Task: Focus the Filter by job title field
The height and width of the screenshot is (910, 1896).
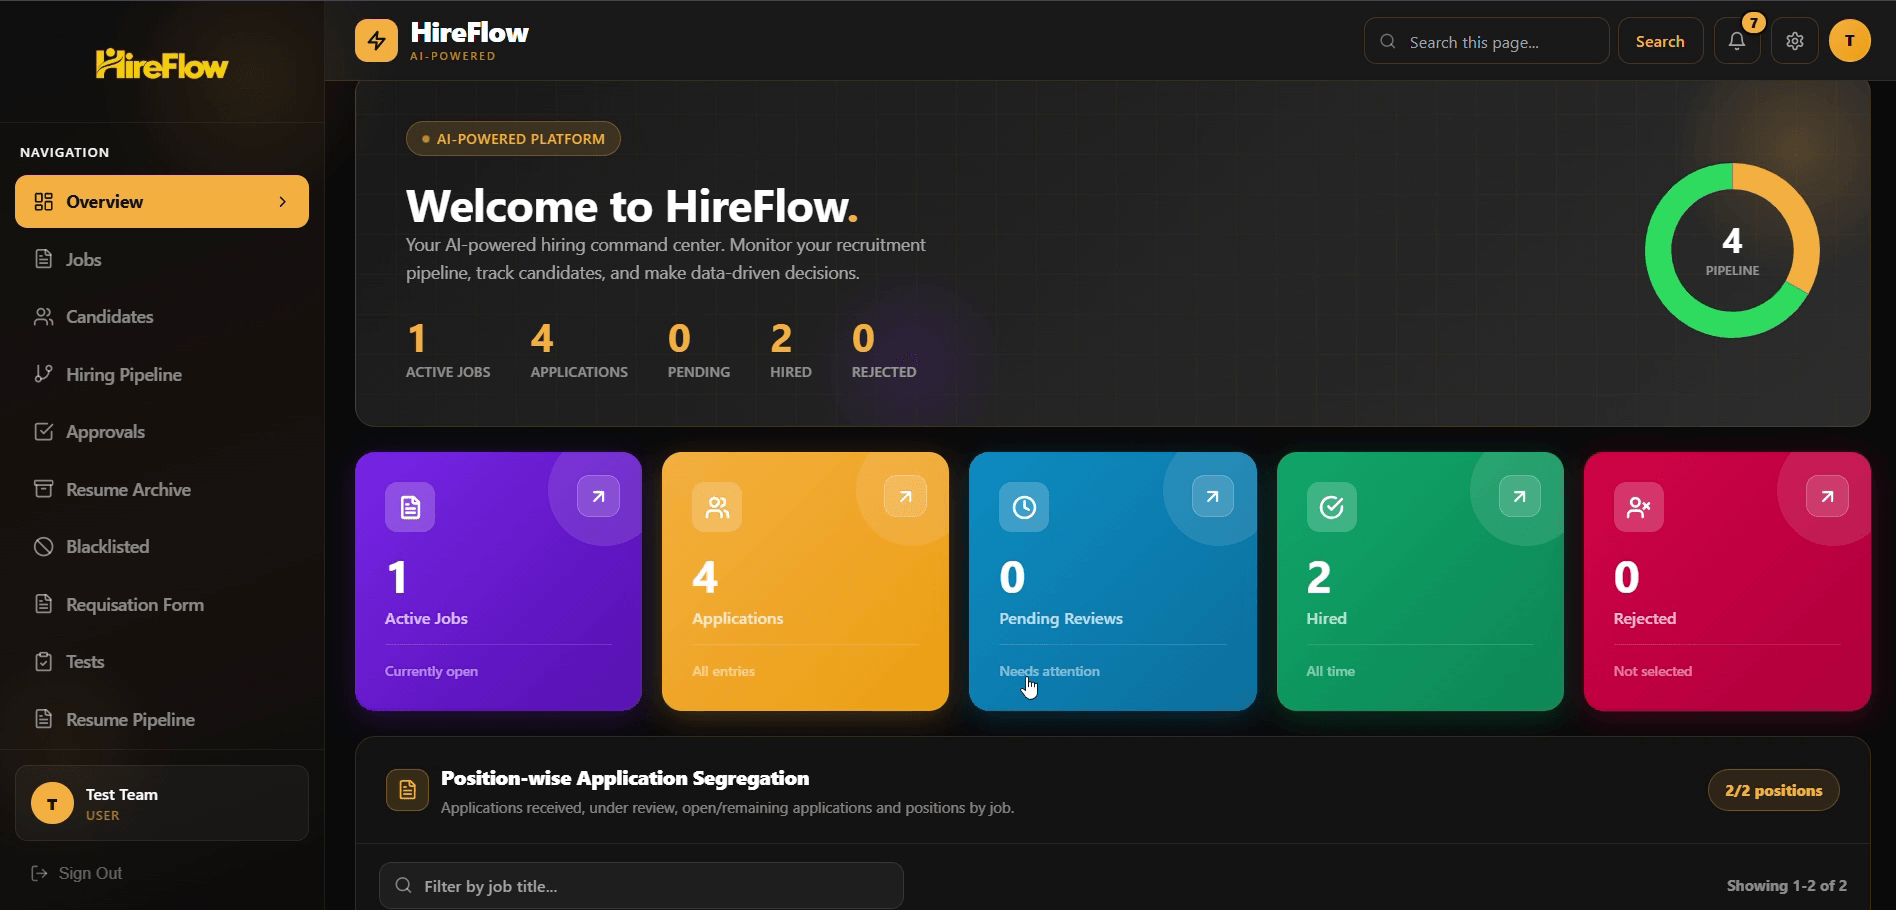Action: coord(641,885)
